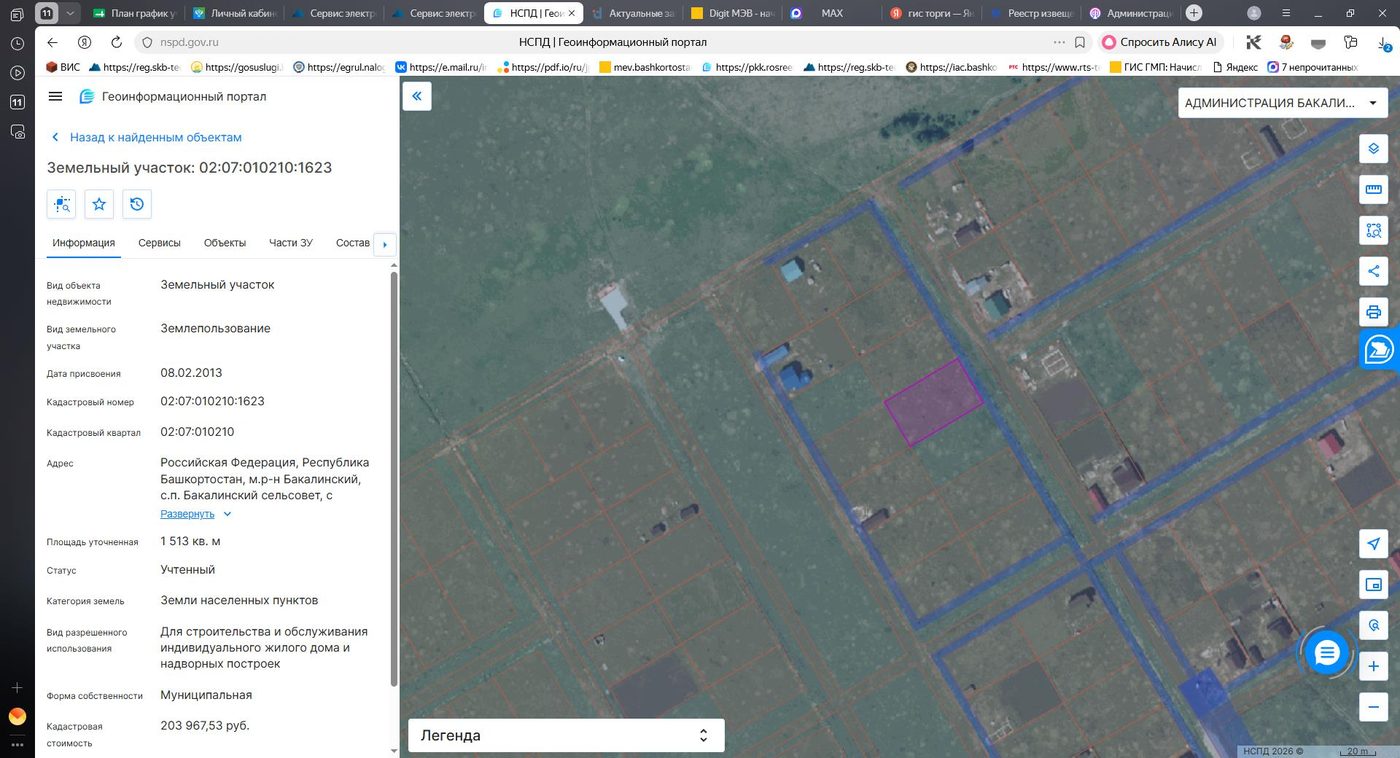The width and height of the screenshot is (1400, 758).
Task: Click cadastral quarter 02:07:010210 value
Action: [197, 432]
